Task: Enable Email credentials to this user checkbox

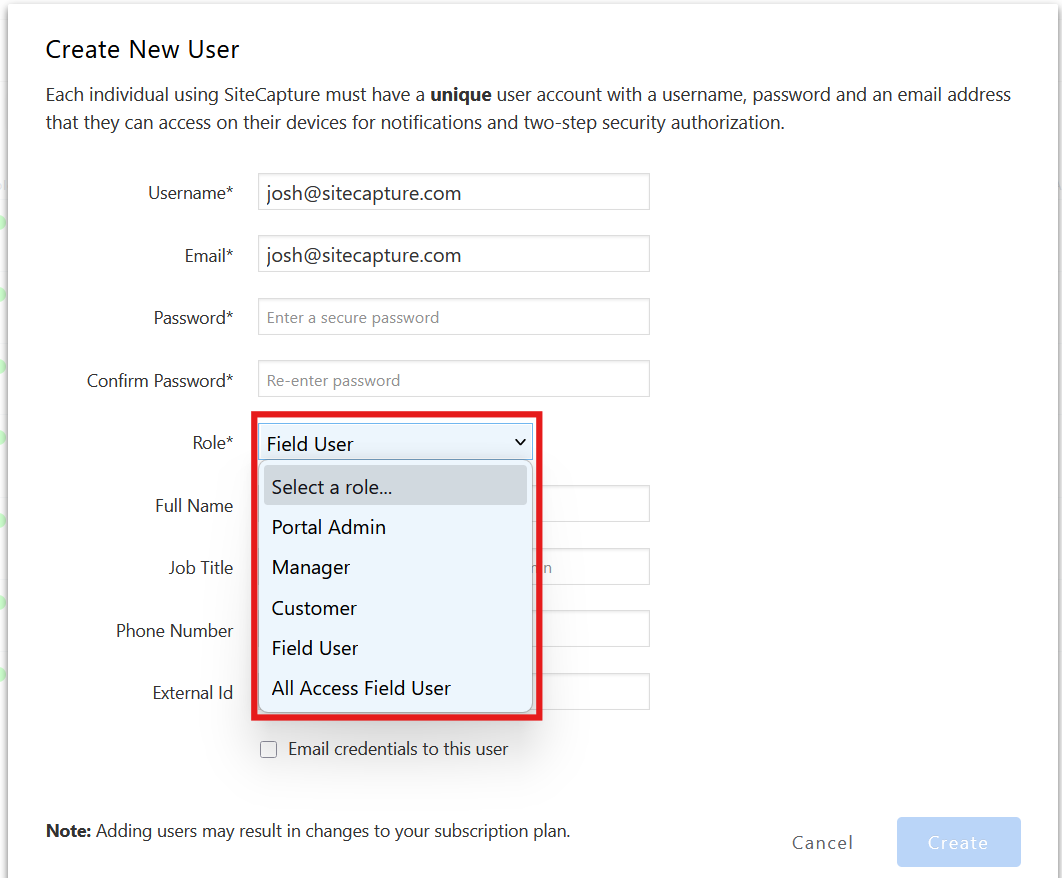Action: [268, 749]
